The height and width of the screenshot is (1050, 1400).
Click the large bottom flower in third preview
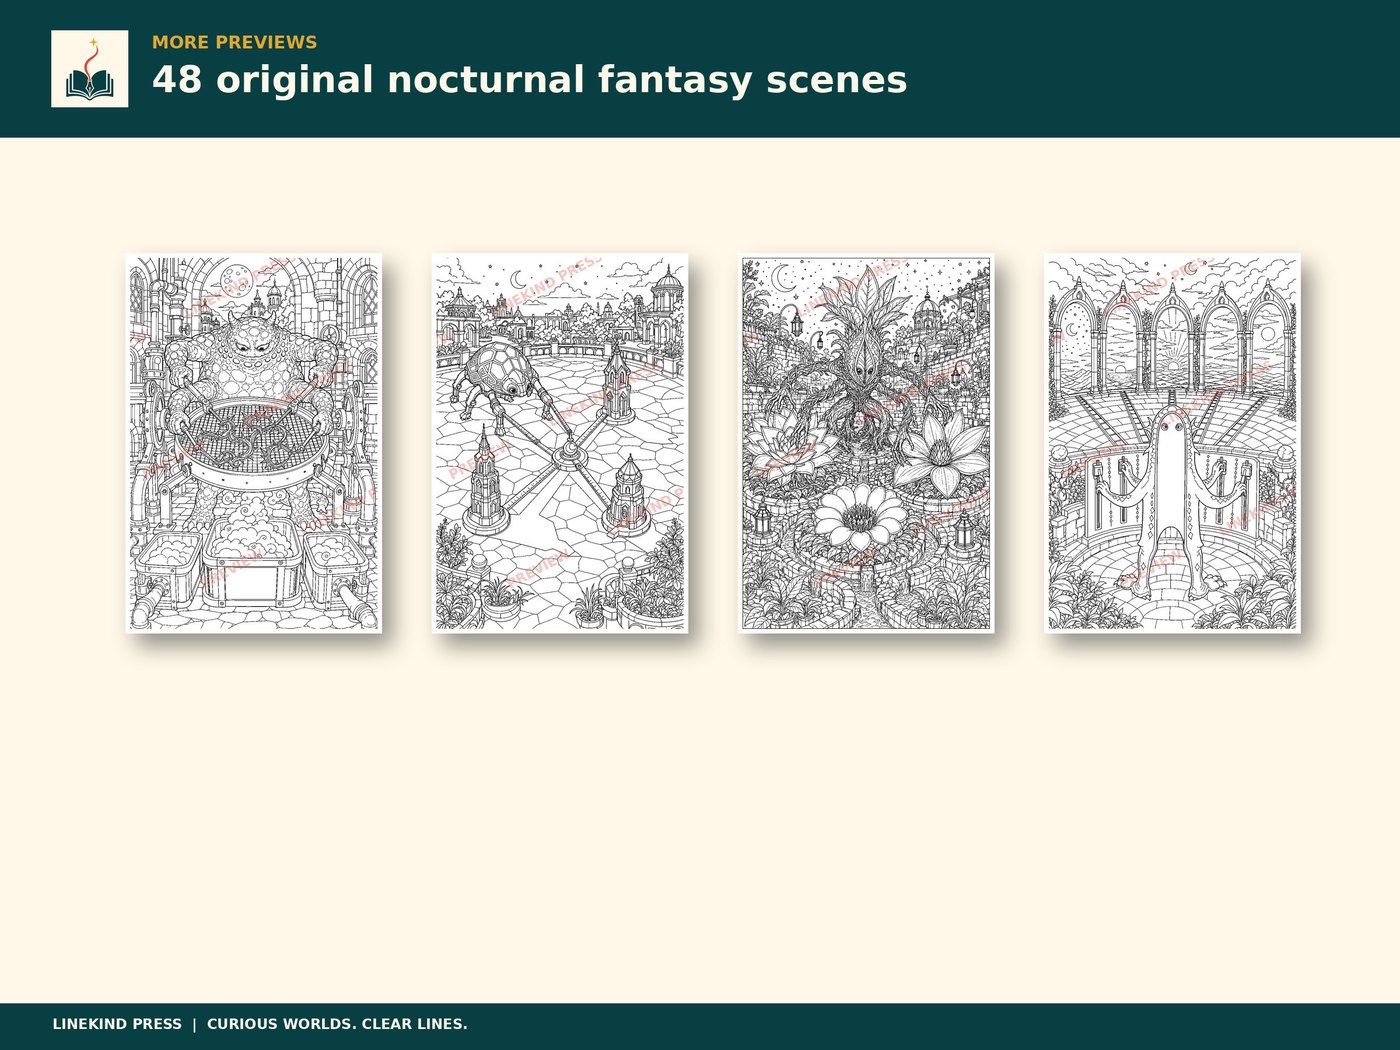(x=860, y=517)
